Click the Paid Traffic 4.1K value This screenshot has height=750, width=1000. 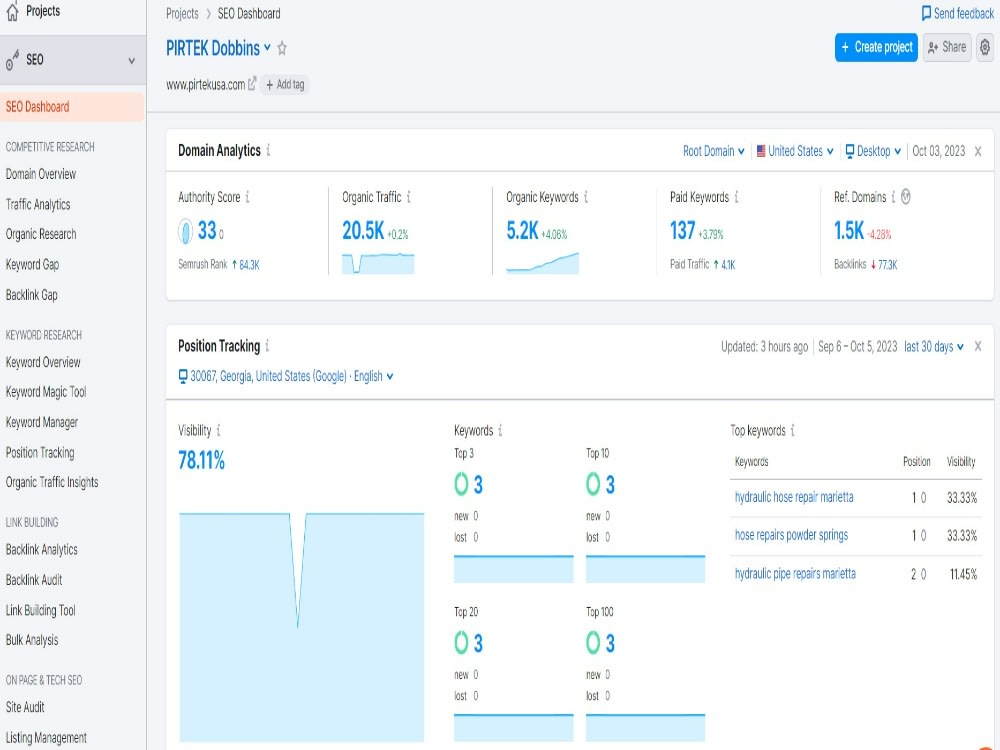(x=728, y=265)
